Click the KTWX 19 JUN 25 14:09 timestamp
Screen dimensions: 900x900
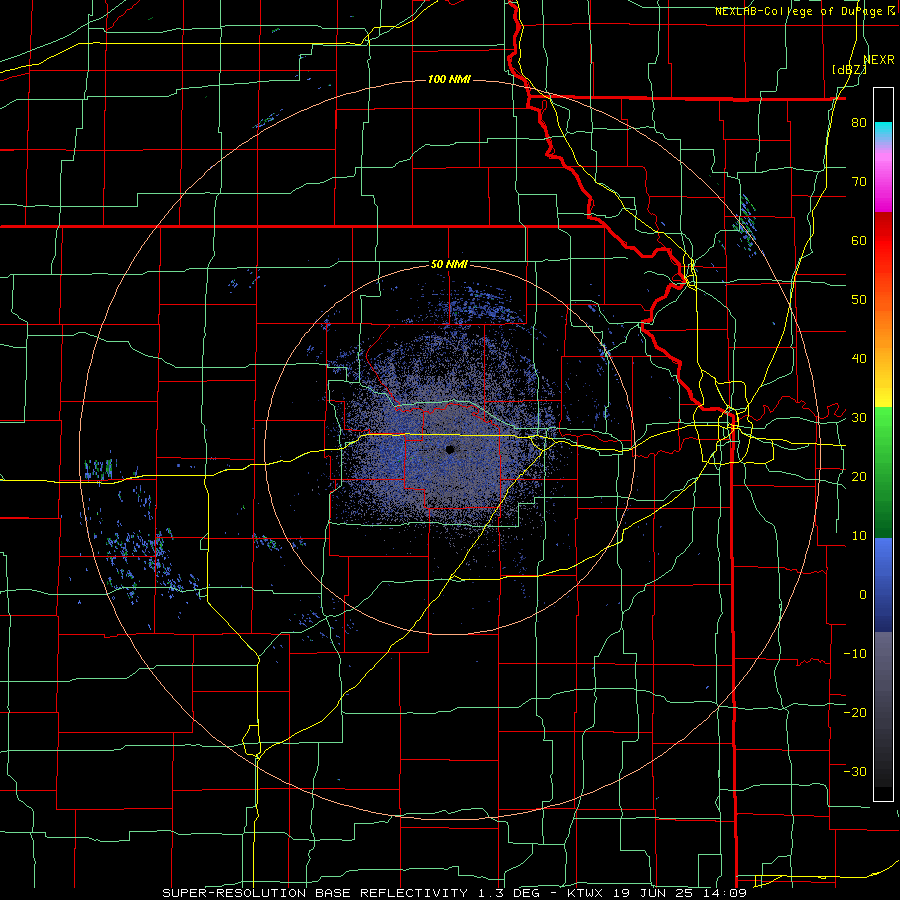tap(657, 893)
